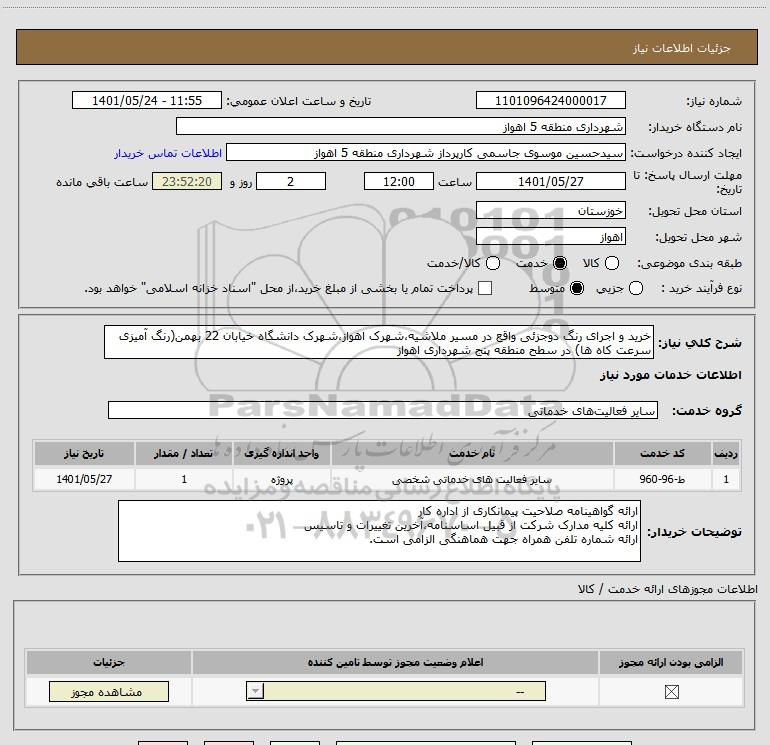Toggle the الزامی بودن ارائه مجوز checkbox
The height and width of the screenshot is (745, 770).
pos(671,692)
